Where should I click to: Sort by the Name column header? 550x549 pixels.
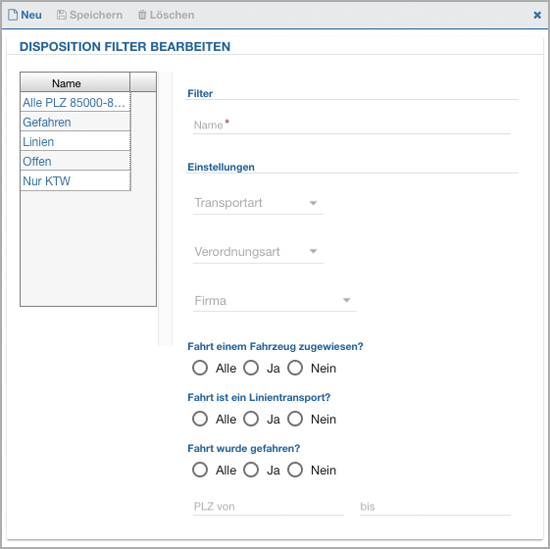pyautogui.click(x=75, y=83)
